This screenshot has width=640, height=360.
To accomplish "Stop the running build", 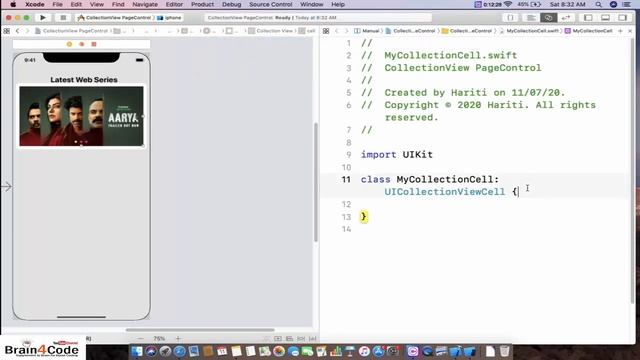I will click(x=63, y=18).
